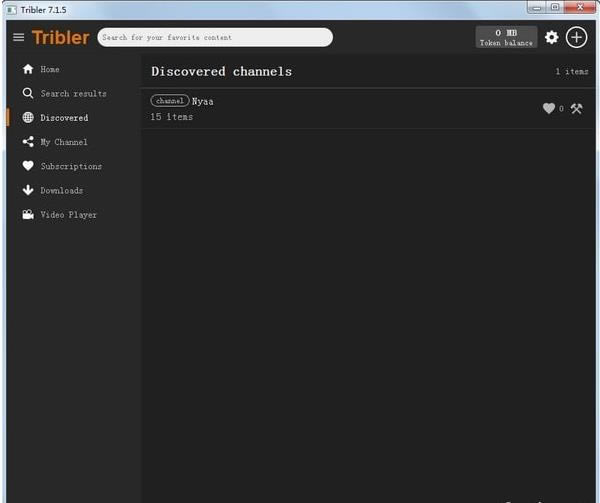Click the Tribler logo
The image size is (600, 503).
click(61, 37)
